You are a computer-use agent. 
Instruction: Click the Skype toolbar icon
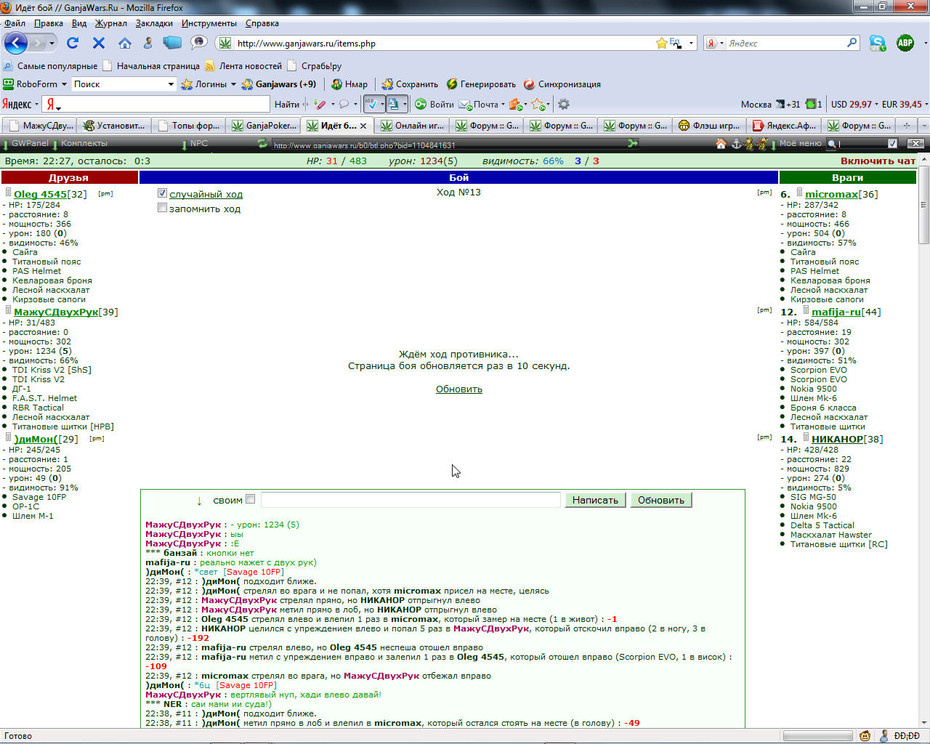tap(877, 43)
